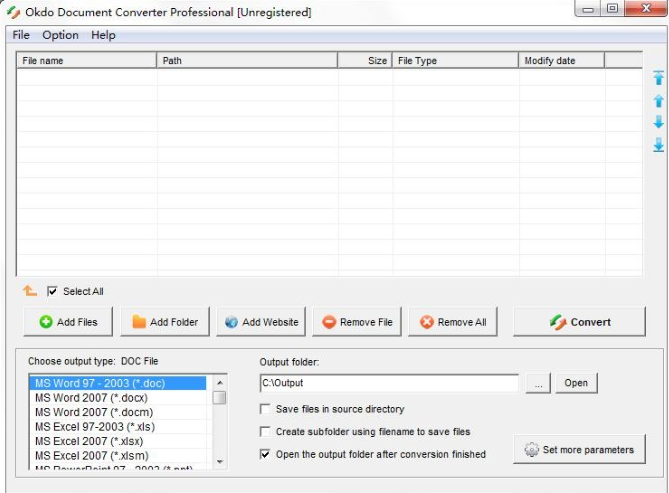This screenshot has height=493, width=669.
Task: Click the Open output folder button
Action: pos(576,383)
